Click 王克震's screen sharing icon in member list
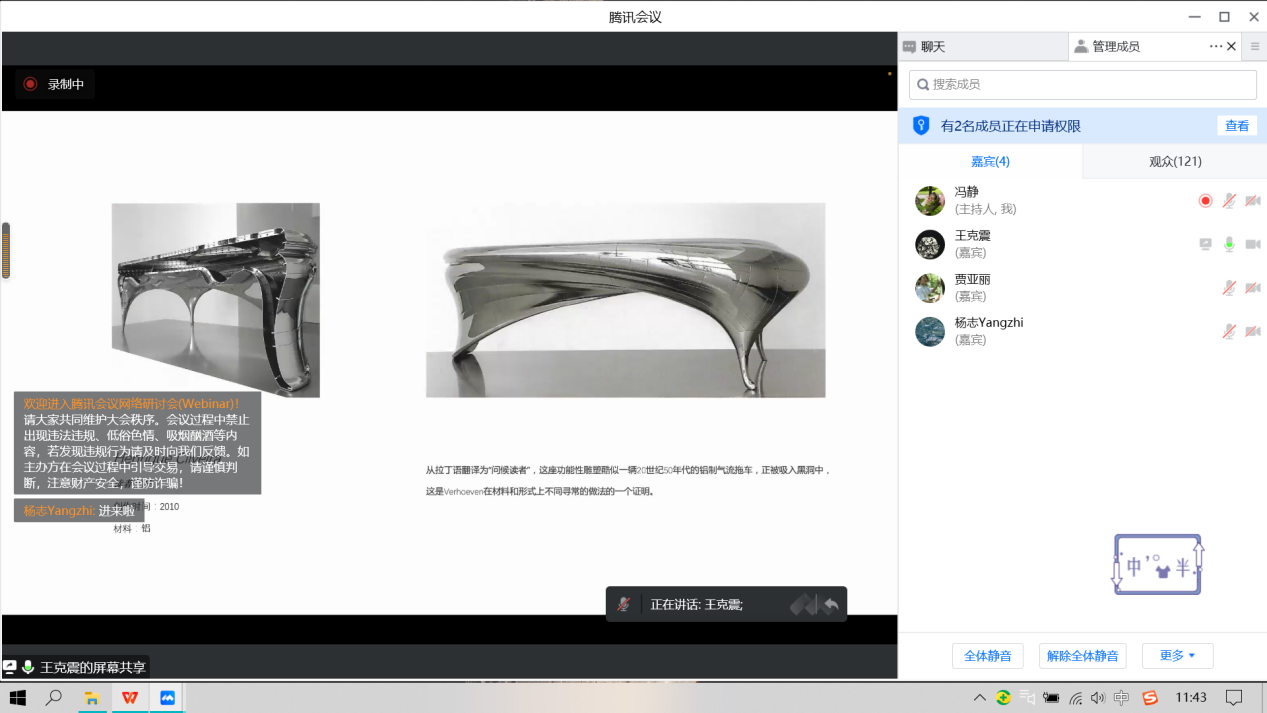Image resolution: width=1267 pixels, height=713 pixels. pos(1205,244)
